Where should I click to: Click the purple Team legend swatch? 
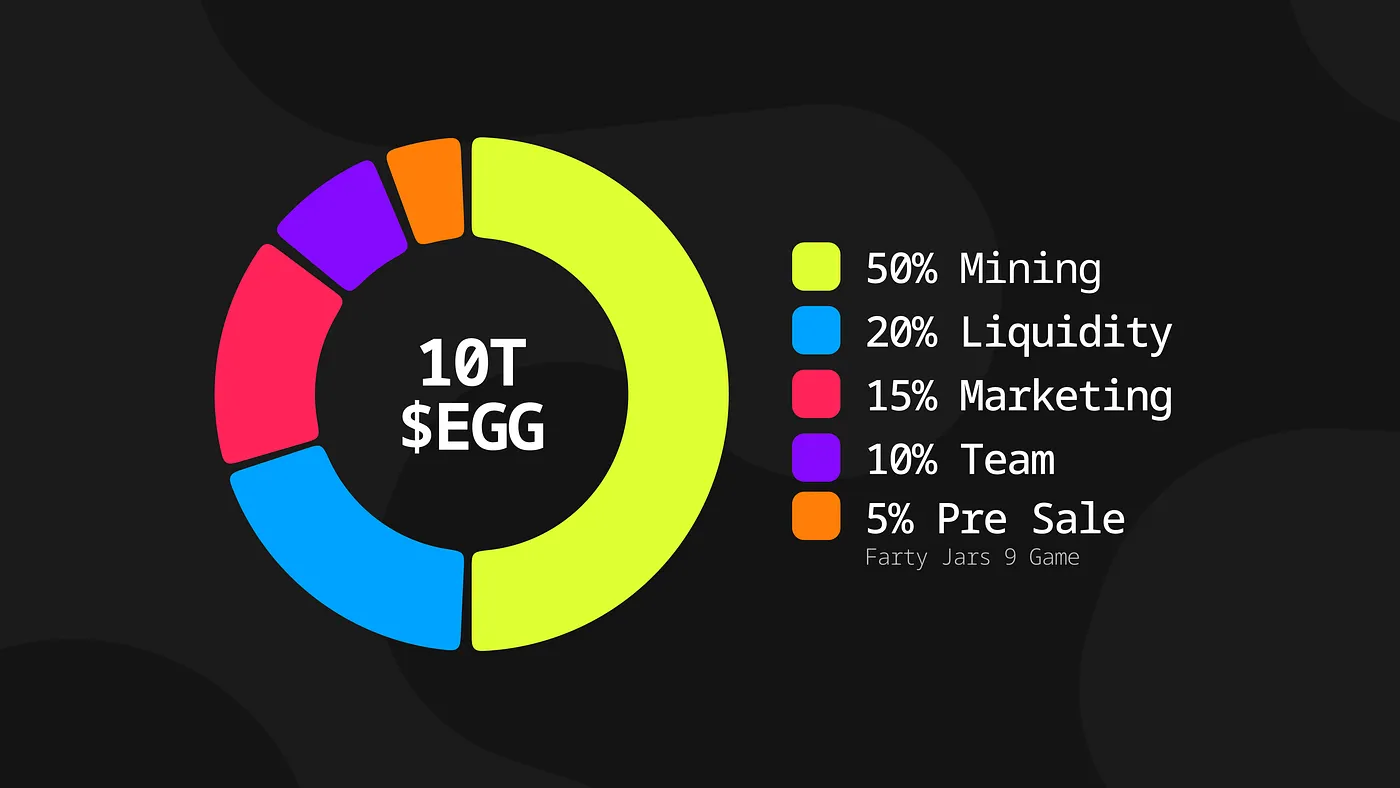[x=816, y=458]
